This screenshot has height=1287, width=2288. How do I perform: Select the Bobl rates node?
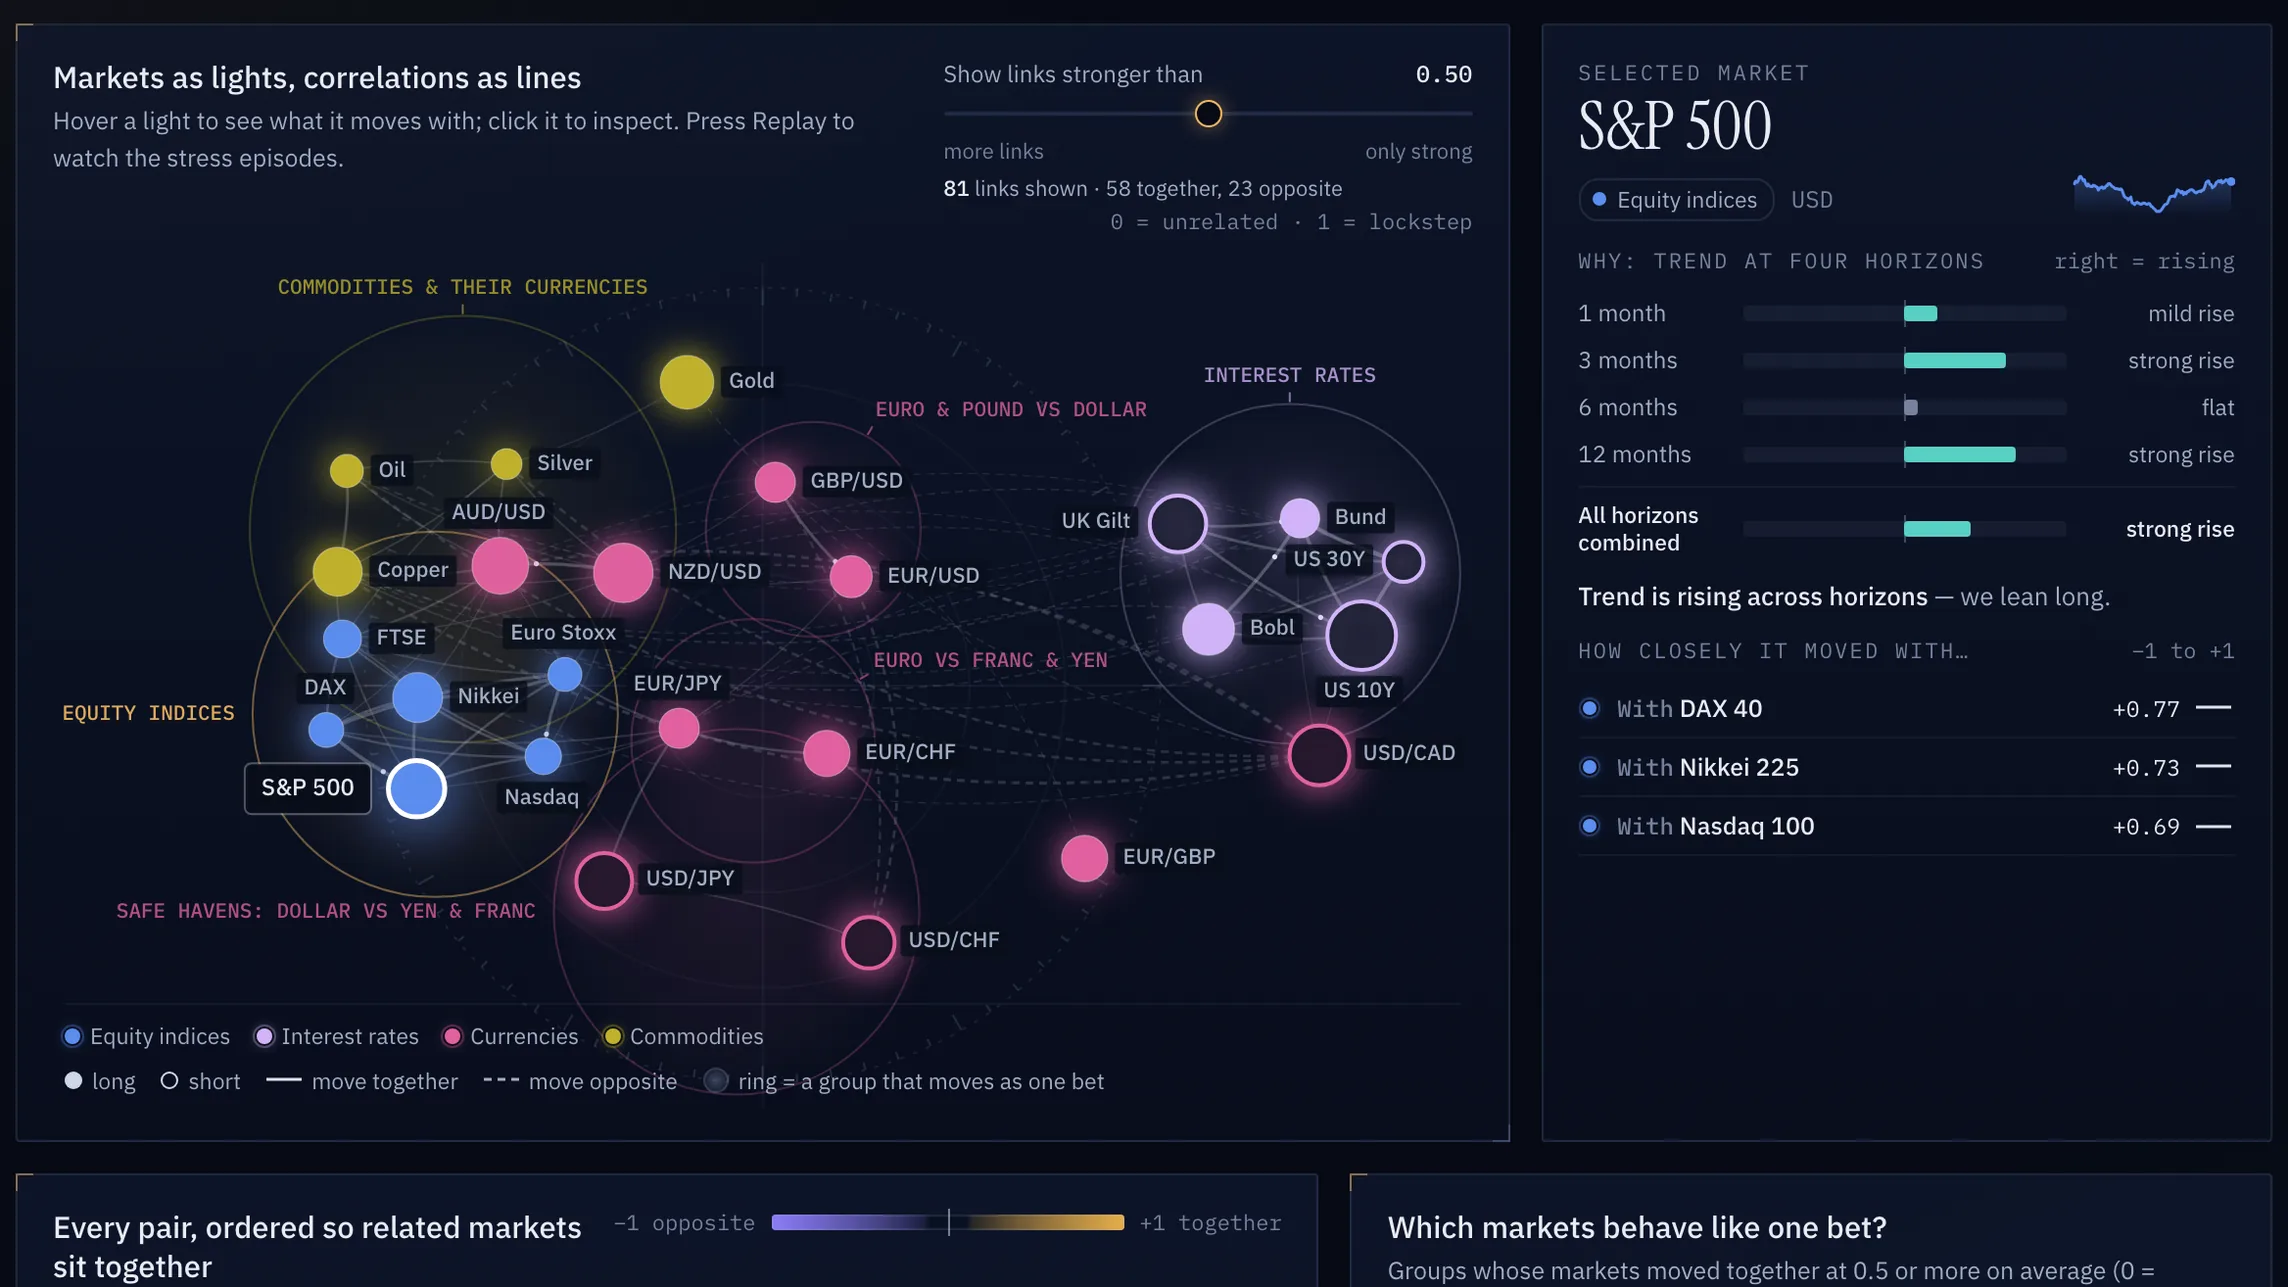pos(1208,629)
